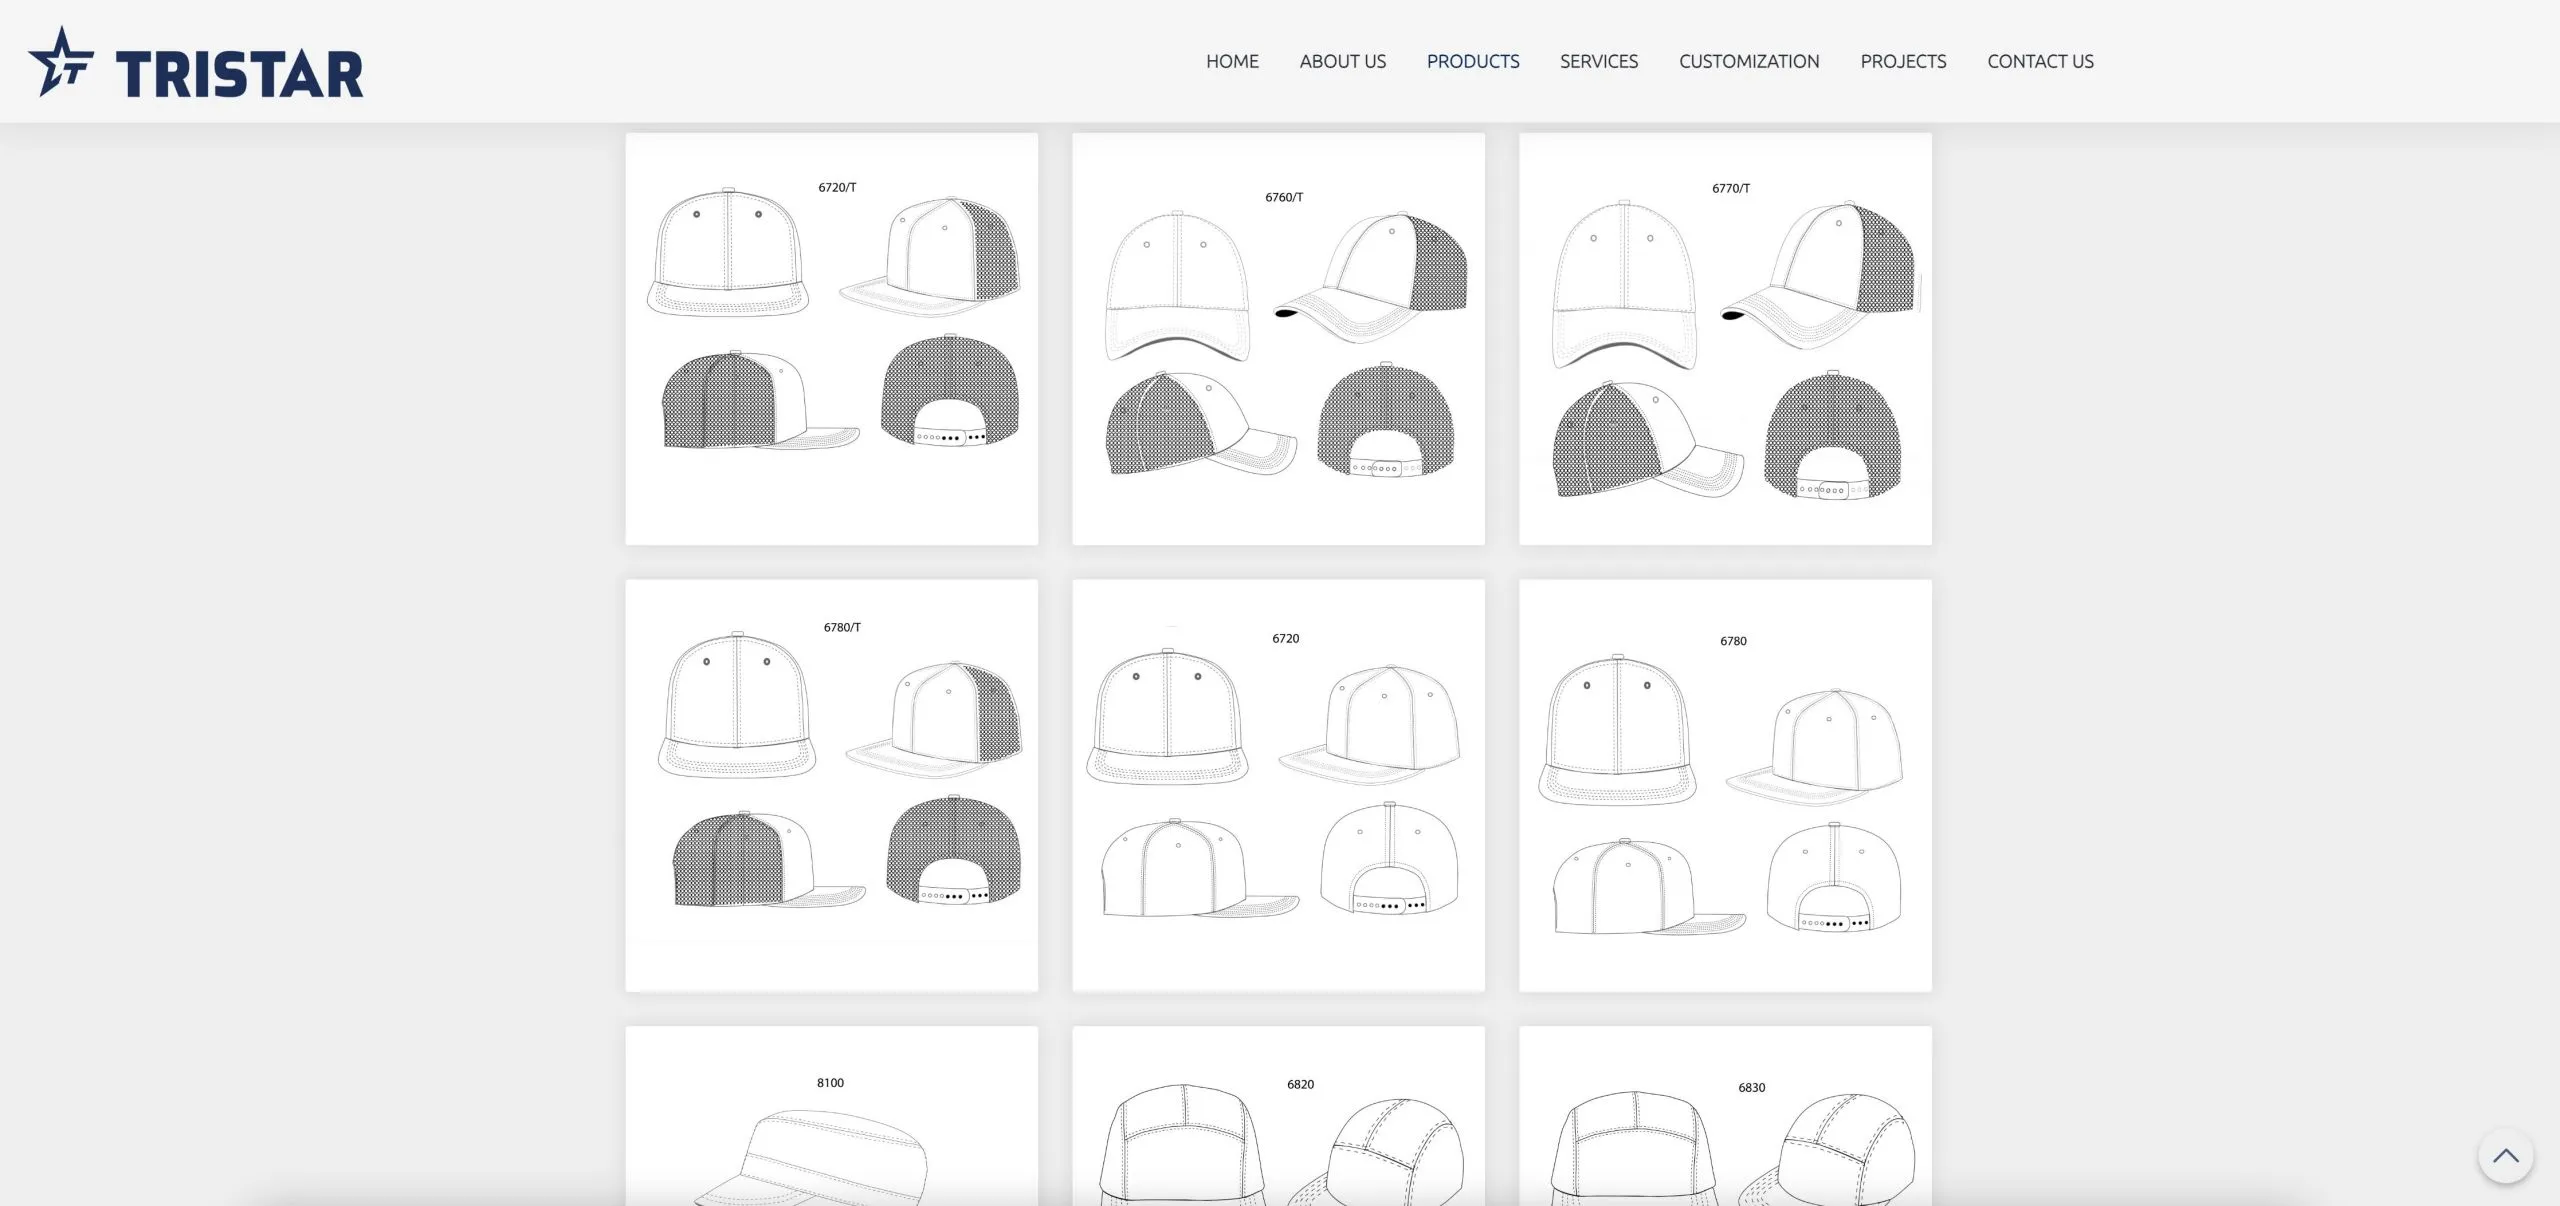Navigate to the CUSTOMIZATION page
The height and width of the screenshot is (1206, 2560).
tap(1749, 61)
